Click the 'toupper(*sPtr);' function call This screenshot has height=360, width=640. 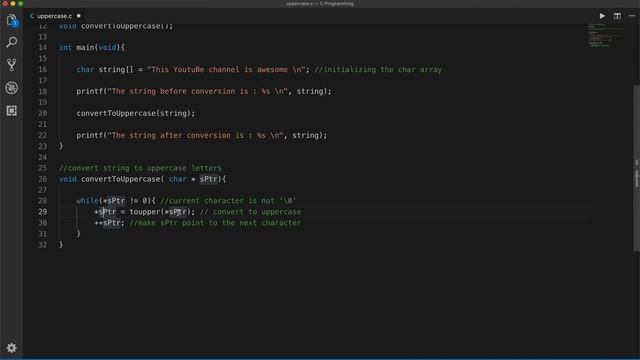[162, 212]
